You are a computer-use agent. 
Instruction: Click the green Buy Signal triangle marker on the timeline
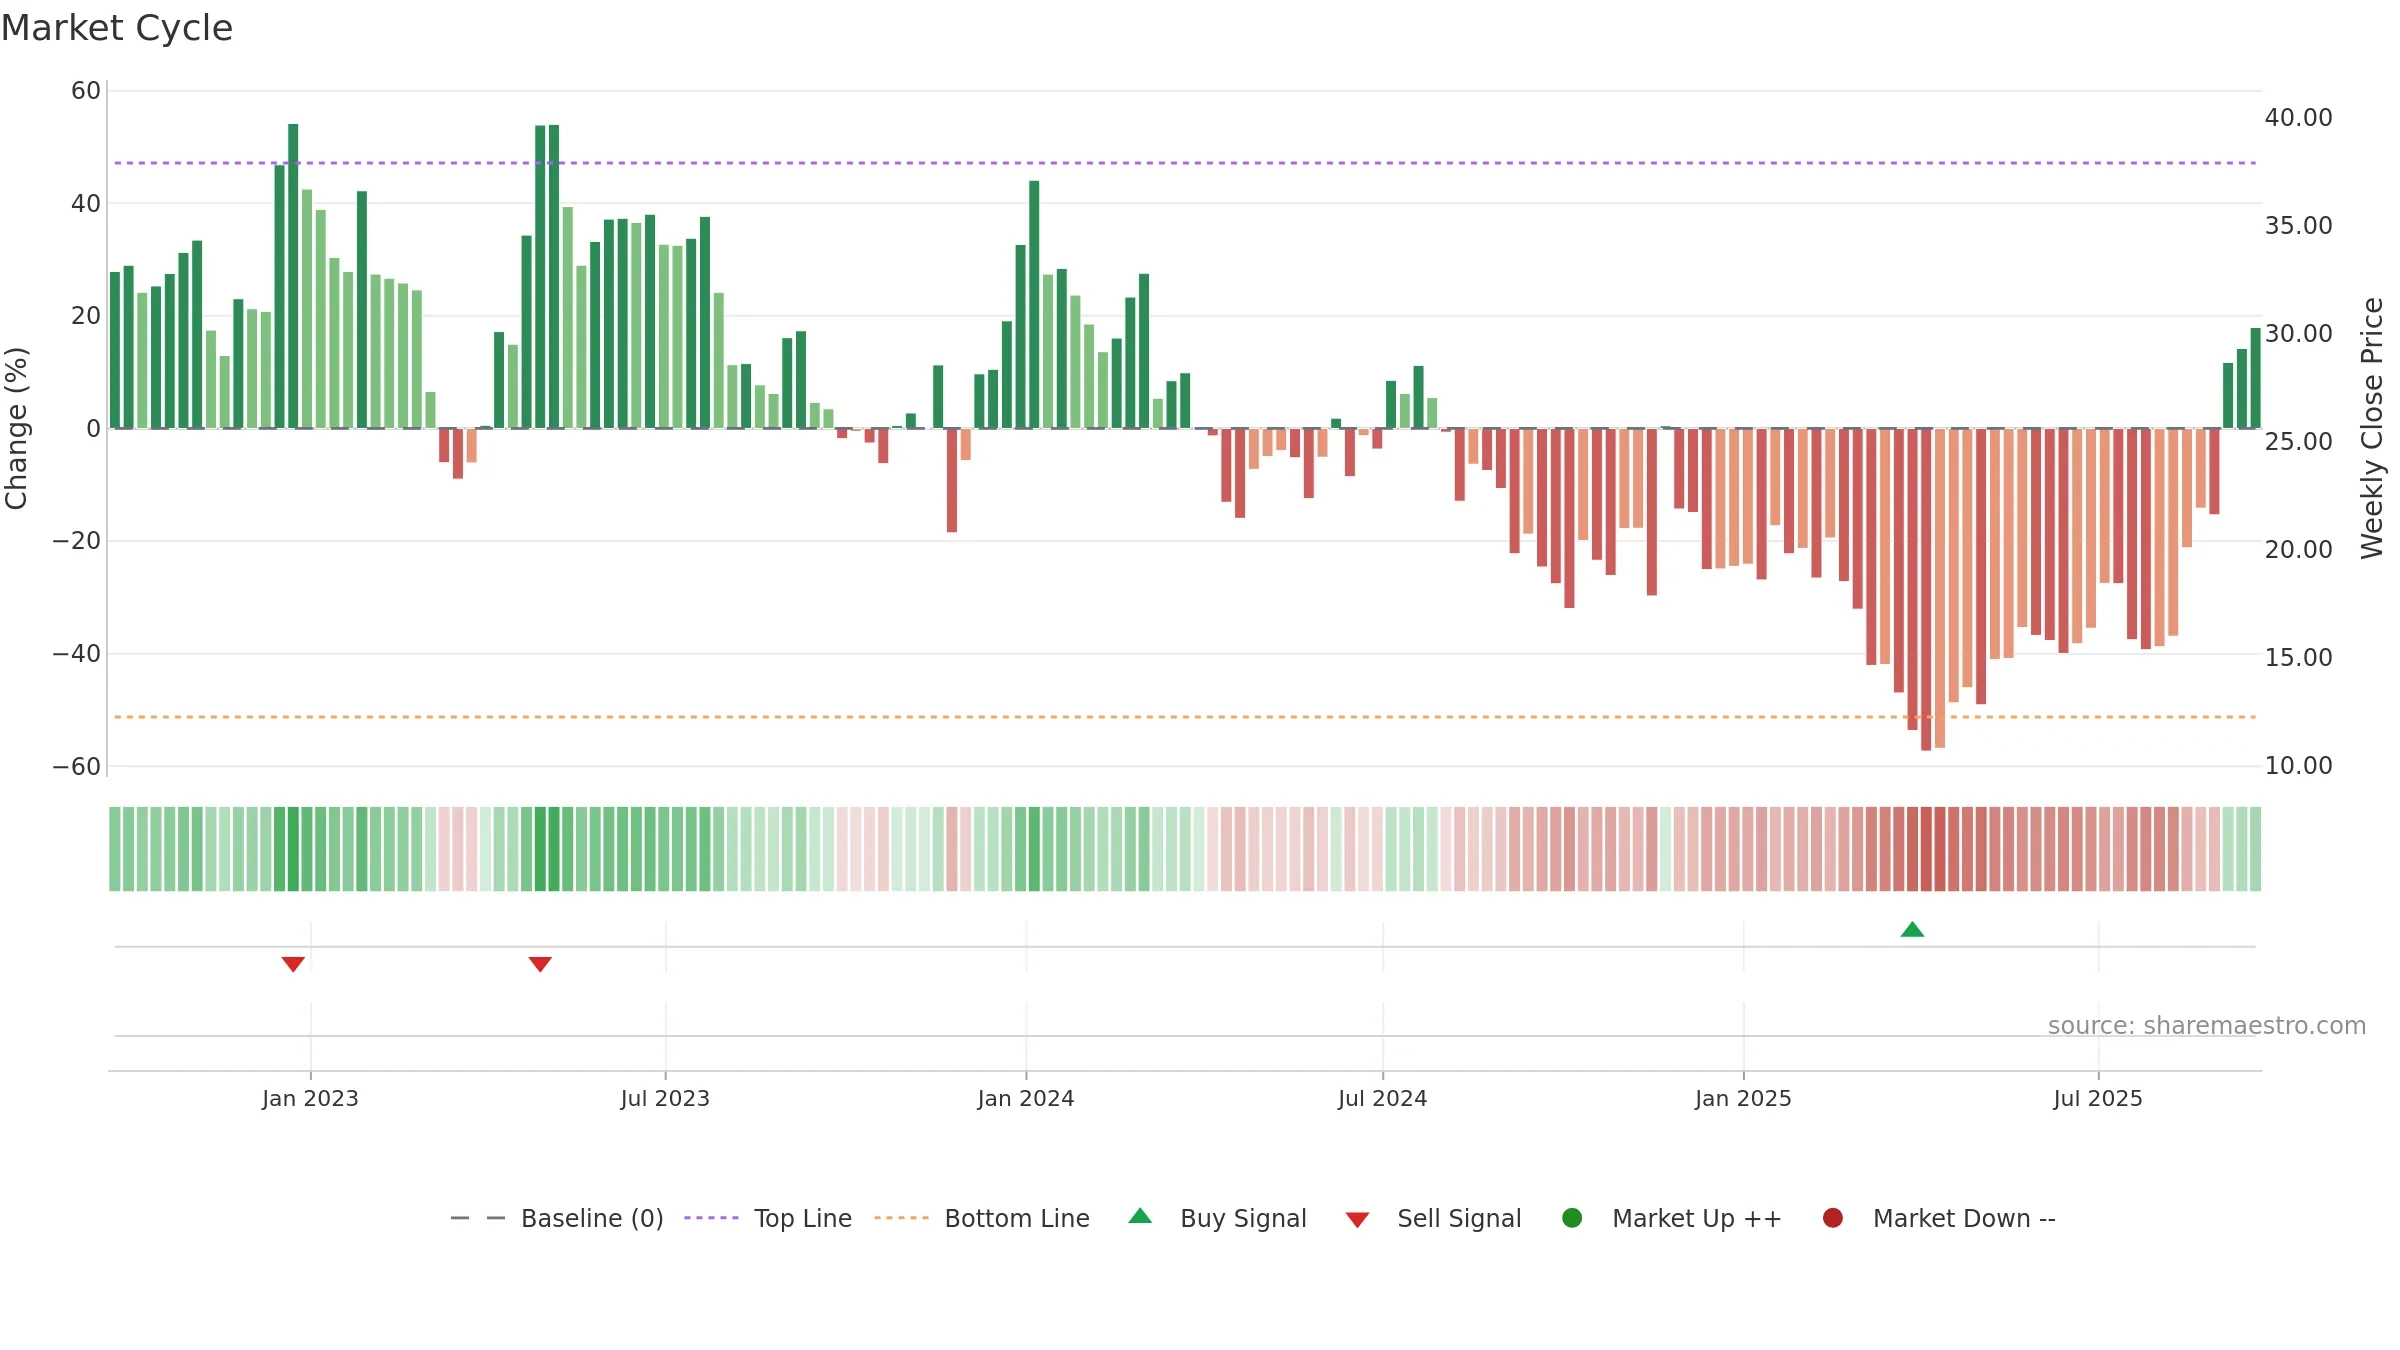[1912, 930]
